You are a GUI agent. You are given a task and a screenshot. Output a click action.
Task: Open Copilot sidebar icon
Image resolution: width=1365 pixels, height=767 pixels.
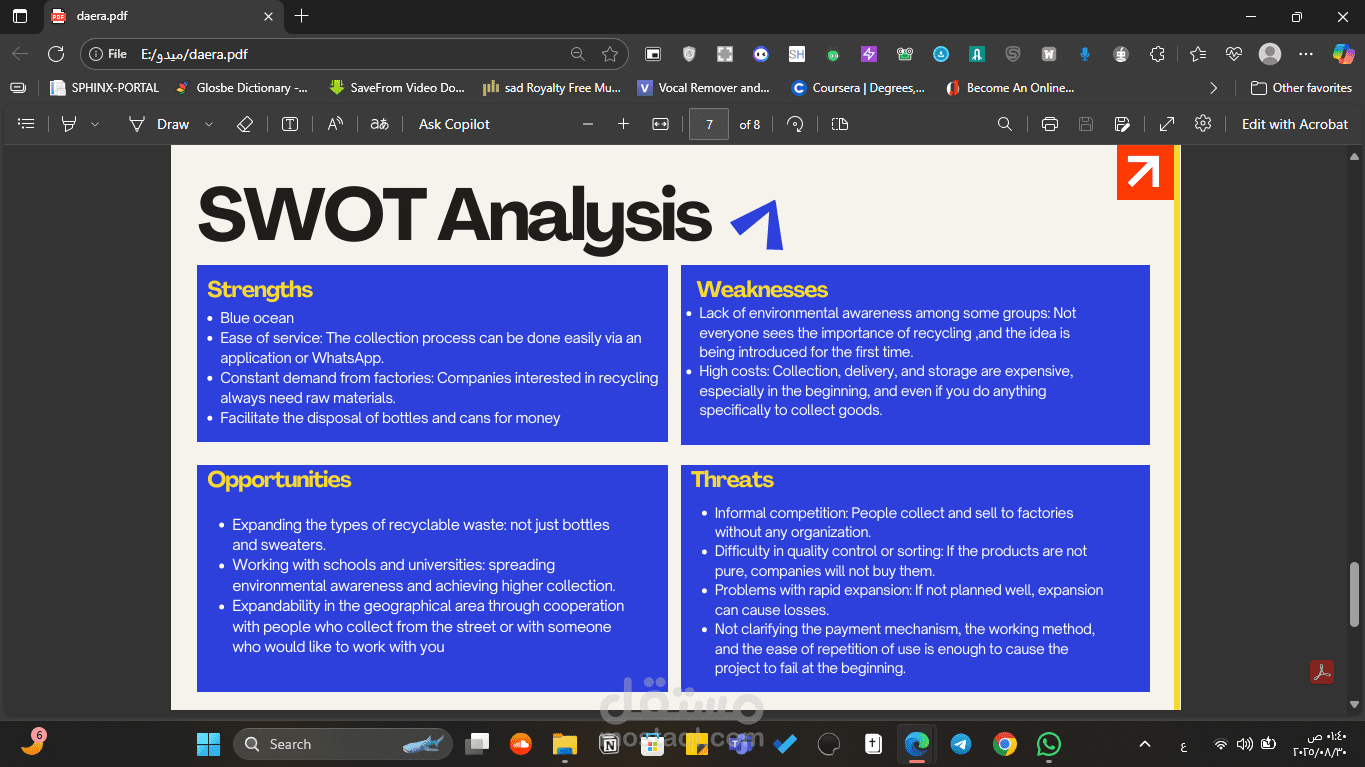pyautogui.click(x=1343, y=54)
